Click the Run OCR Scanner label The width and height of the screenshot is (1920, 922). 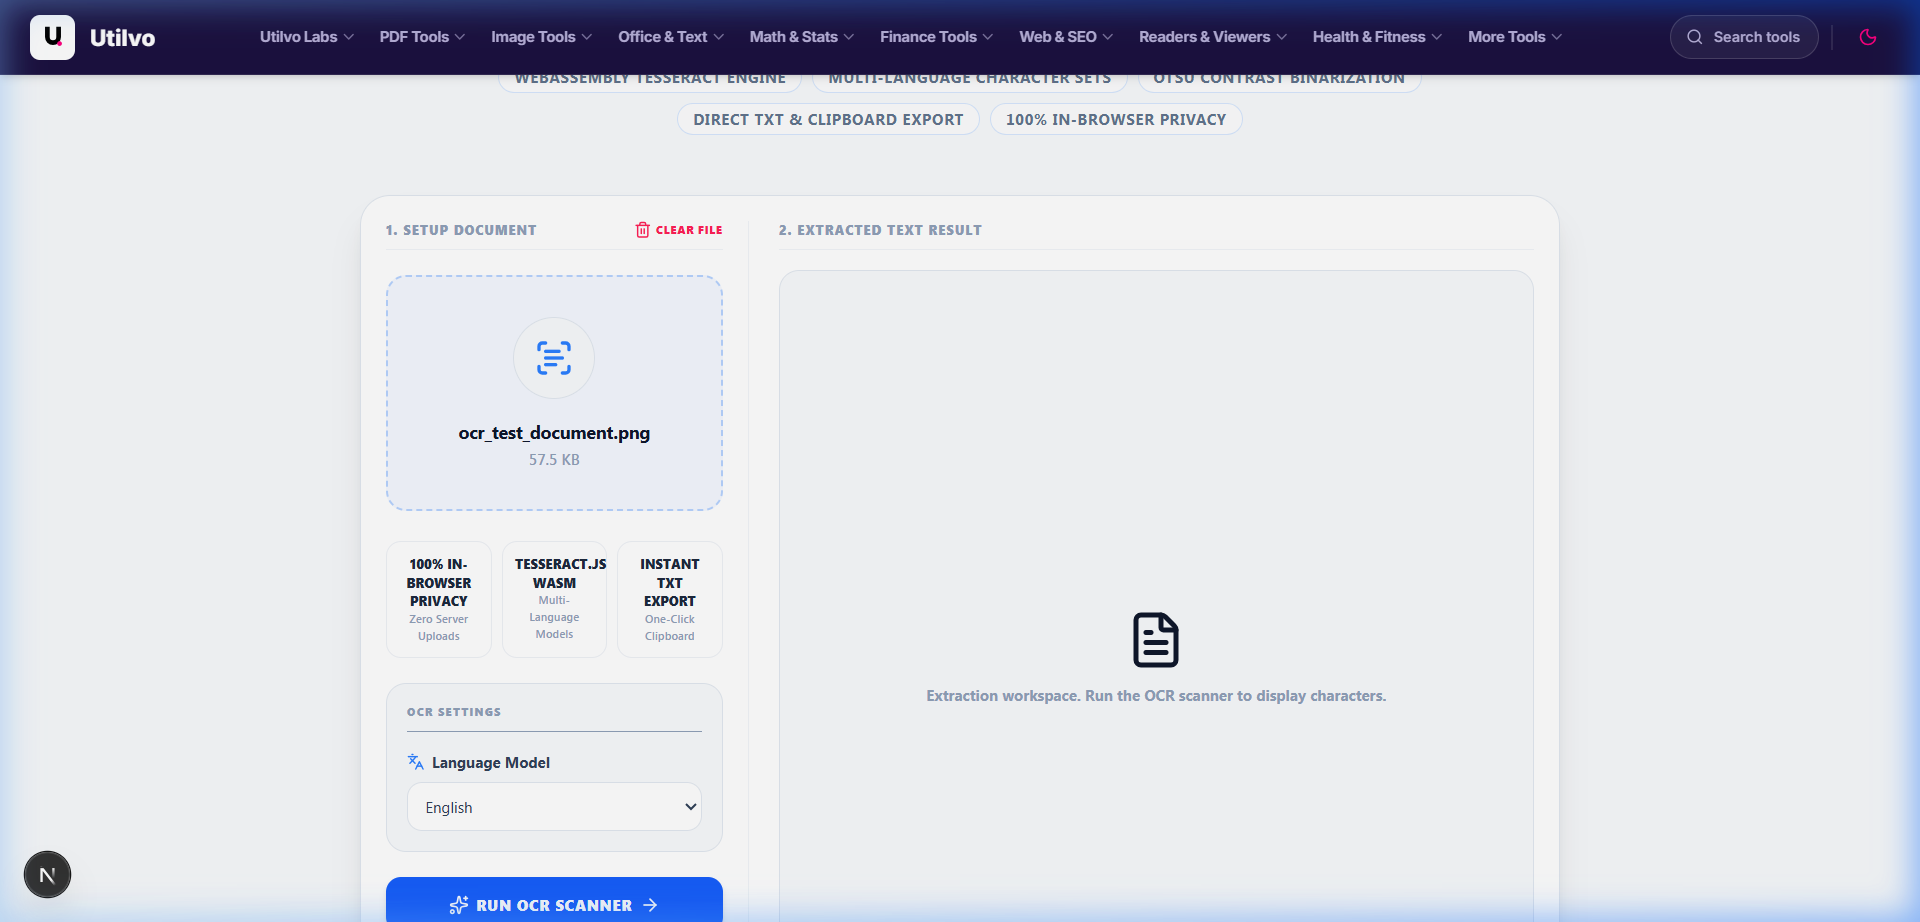click(x=554, y=905)
